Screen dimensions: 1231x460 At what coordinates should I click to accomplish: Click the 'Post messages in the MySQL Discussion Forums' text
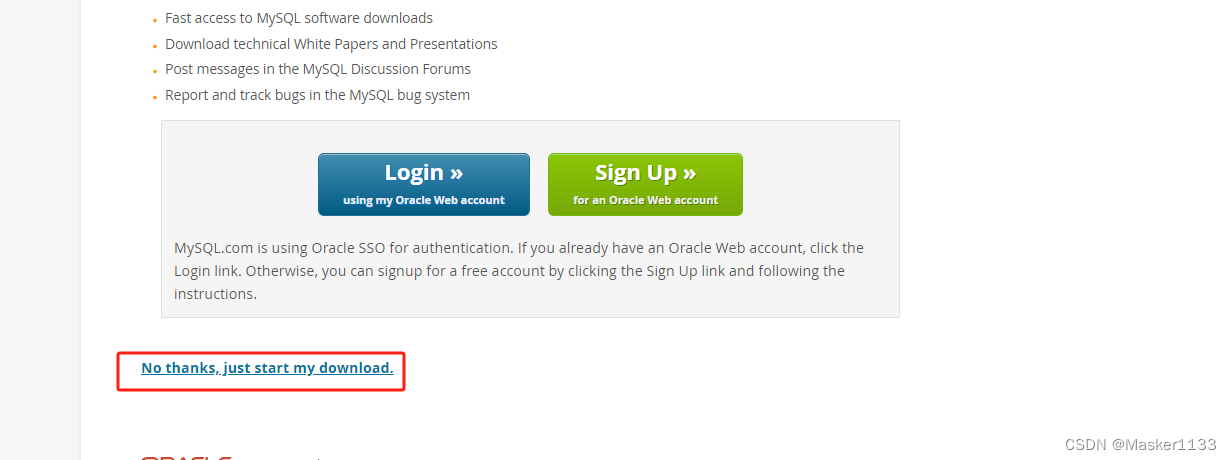pos(318,69)
